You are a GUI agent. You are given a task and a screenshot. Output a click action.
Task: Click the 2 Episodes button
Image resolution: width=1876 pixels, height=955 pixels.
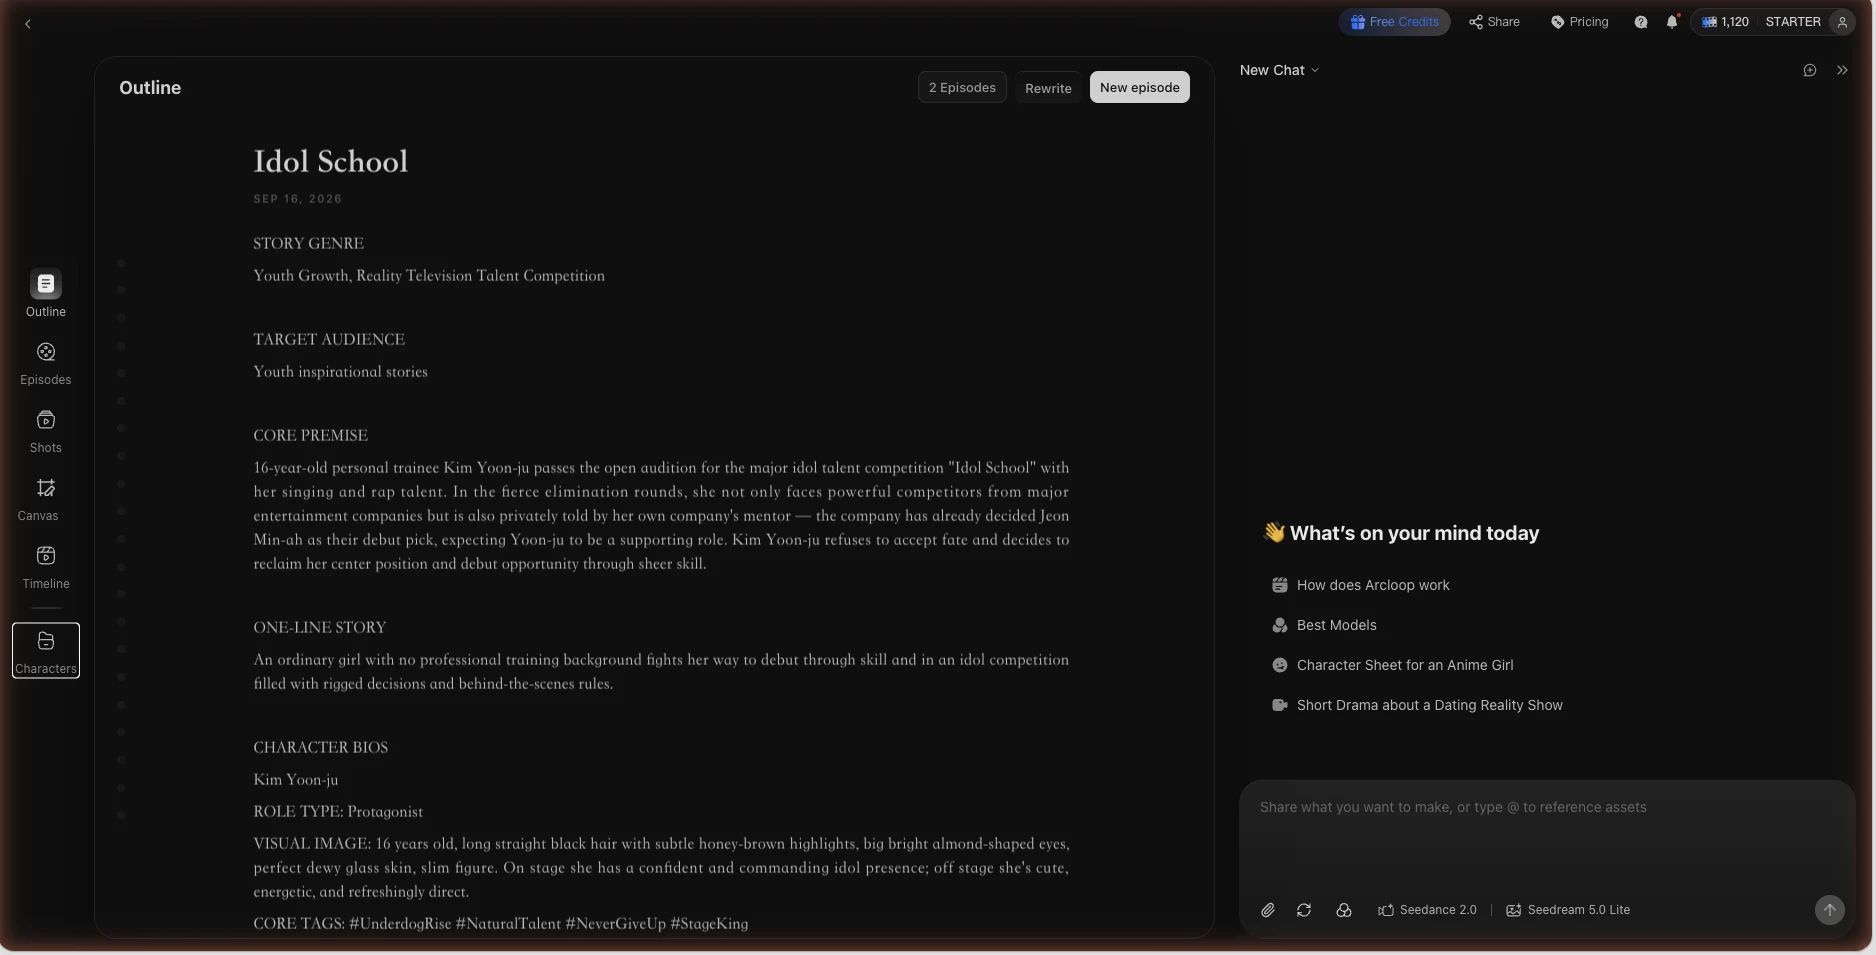[x=962, y=87]
